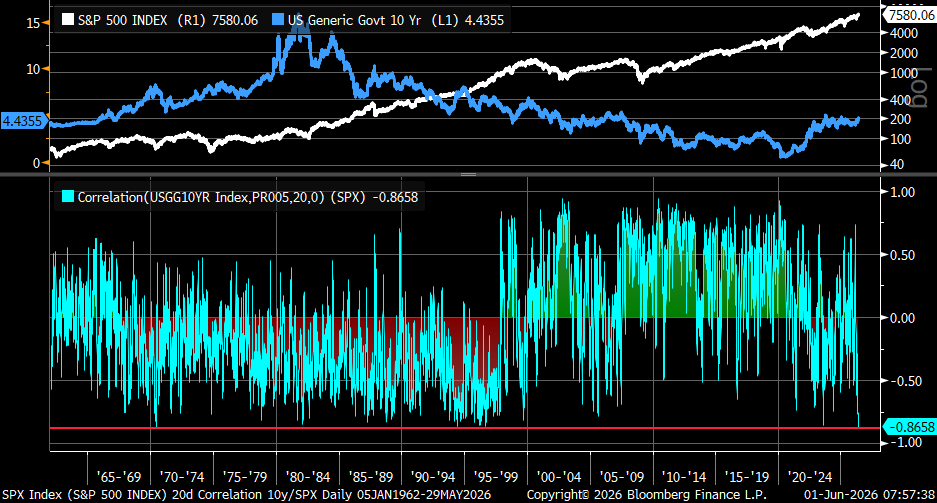Click the rotated Log scale label
This screenshot has height=503, width=937.
tap(920, 88)
